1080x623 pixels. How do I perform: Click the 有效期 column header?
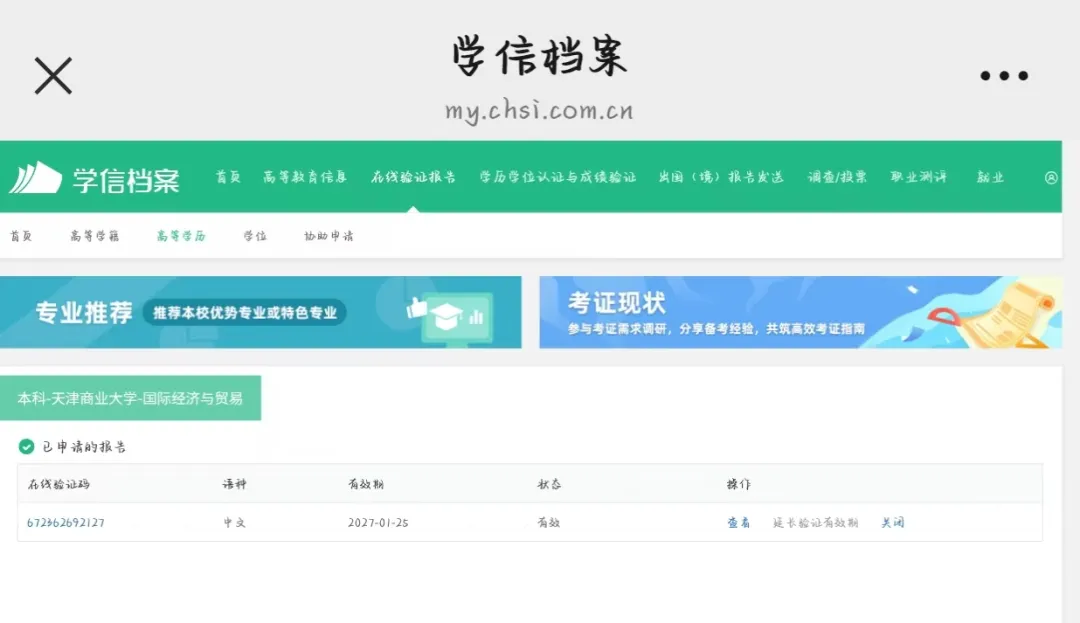click(x=366, y=484)
